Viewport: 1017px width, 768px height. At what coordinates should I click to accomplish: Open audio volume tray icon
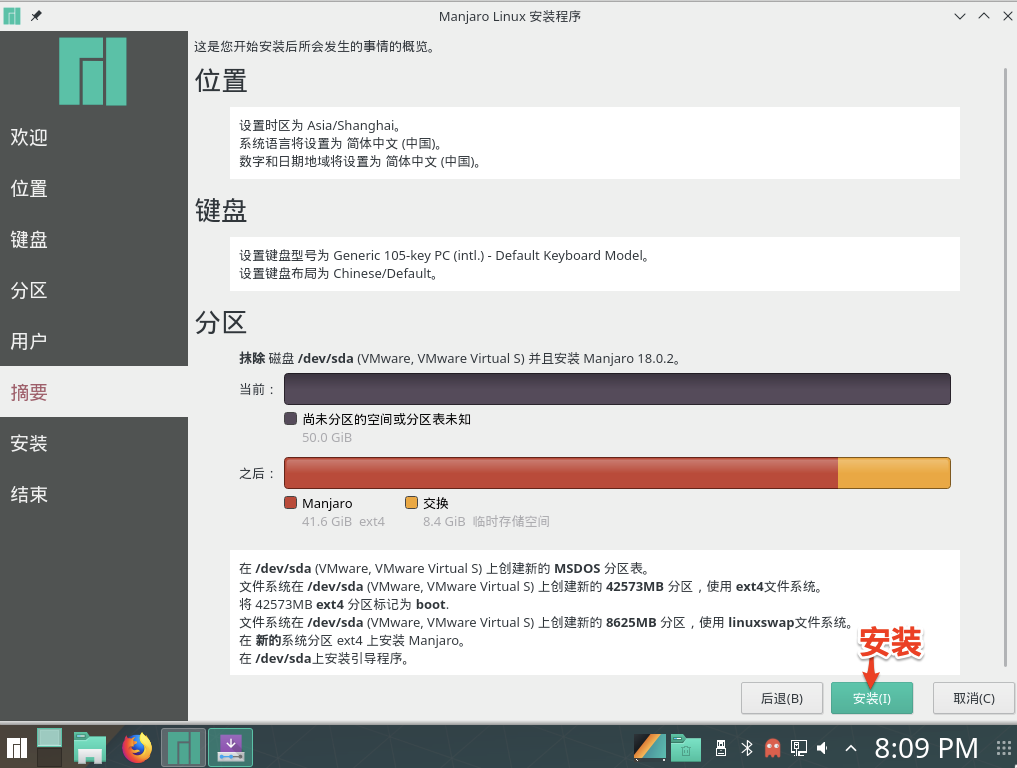(x=822, y=748)
